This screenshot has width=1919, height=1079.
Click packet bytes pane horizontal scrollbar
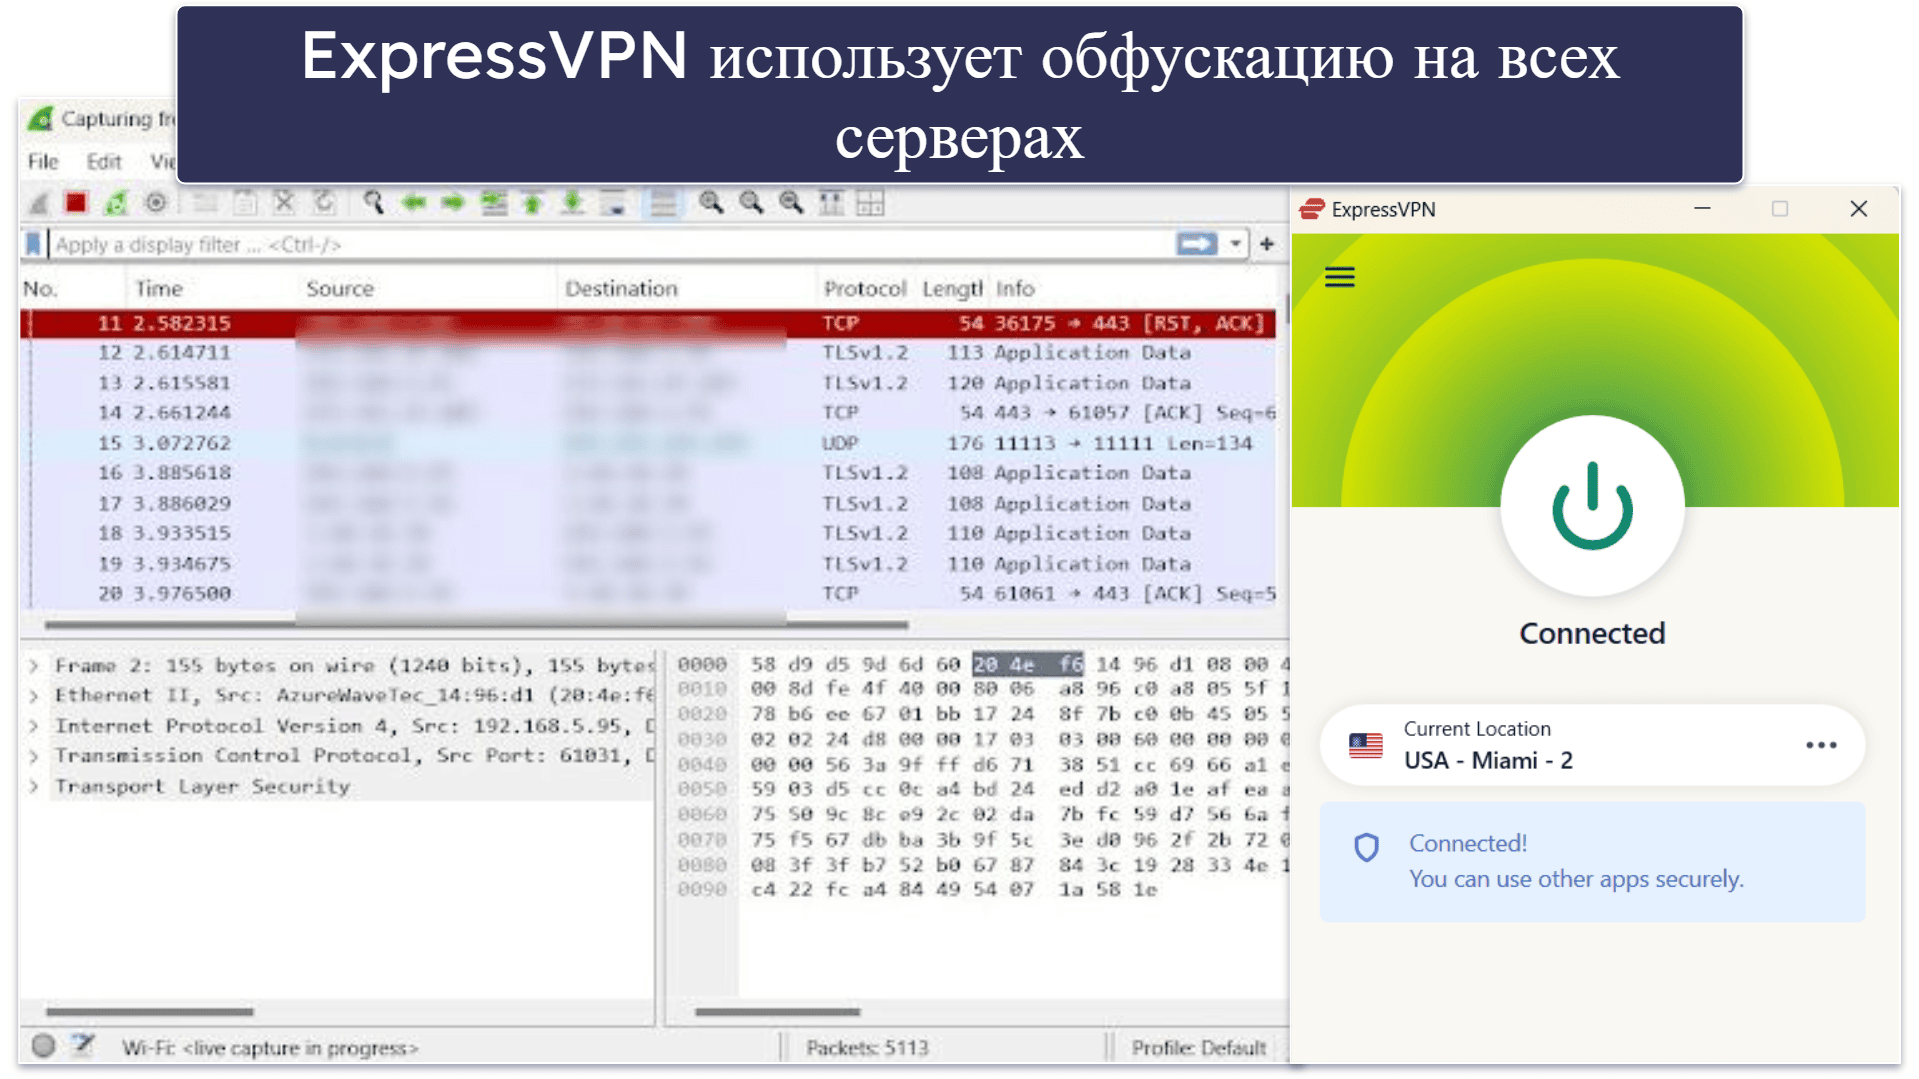pos(777,1012)
